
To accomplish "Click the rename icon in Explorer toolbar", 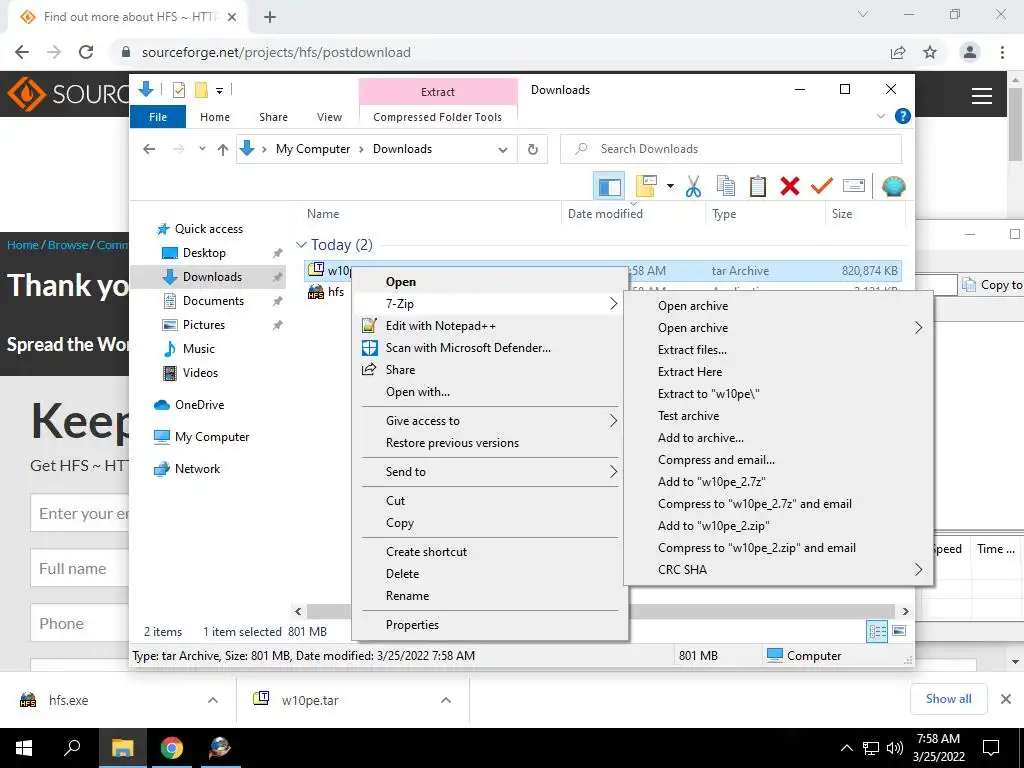I will point(854,187).
